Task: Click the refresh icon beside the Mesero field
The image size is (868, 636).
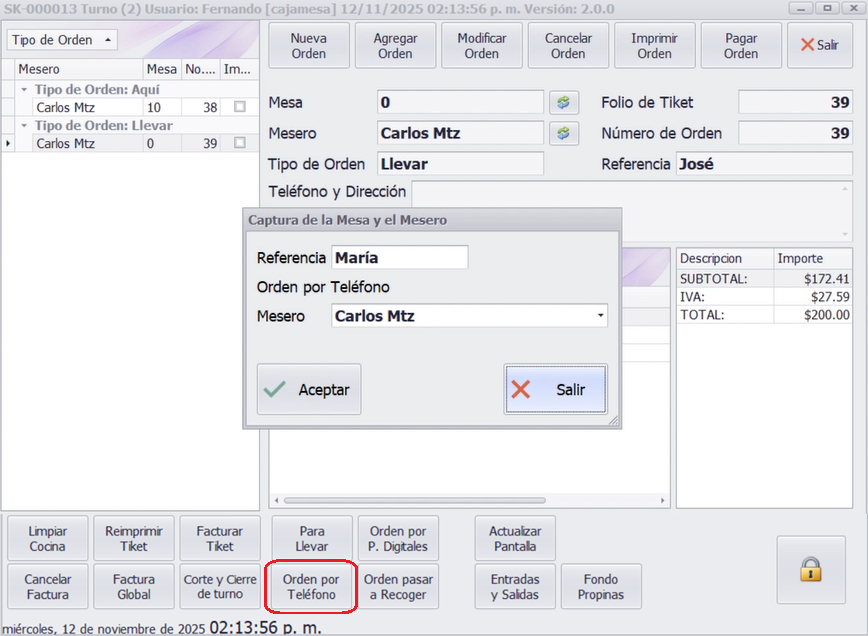Action: (564, 133)
